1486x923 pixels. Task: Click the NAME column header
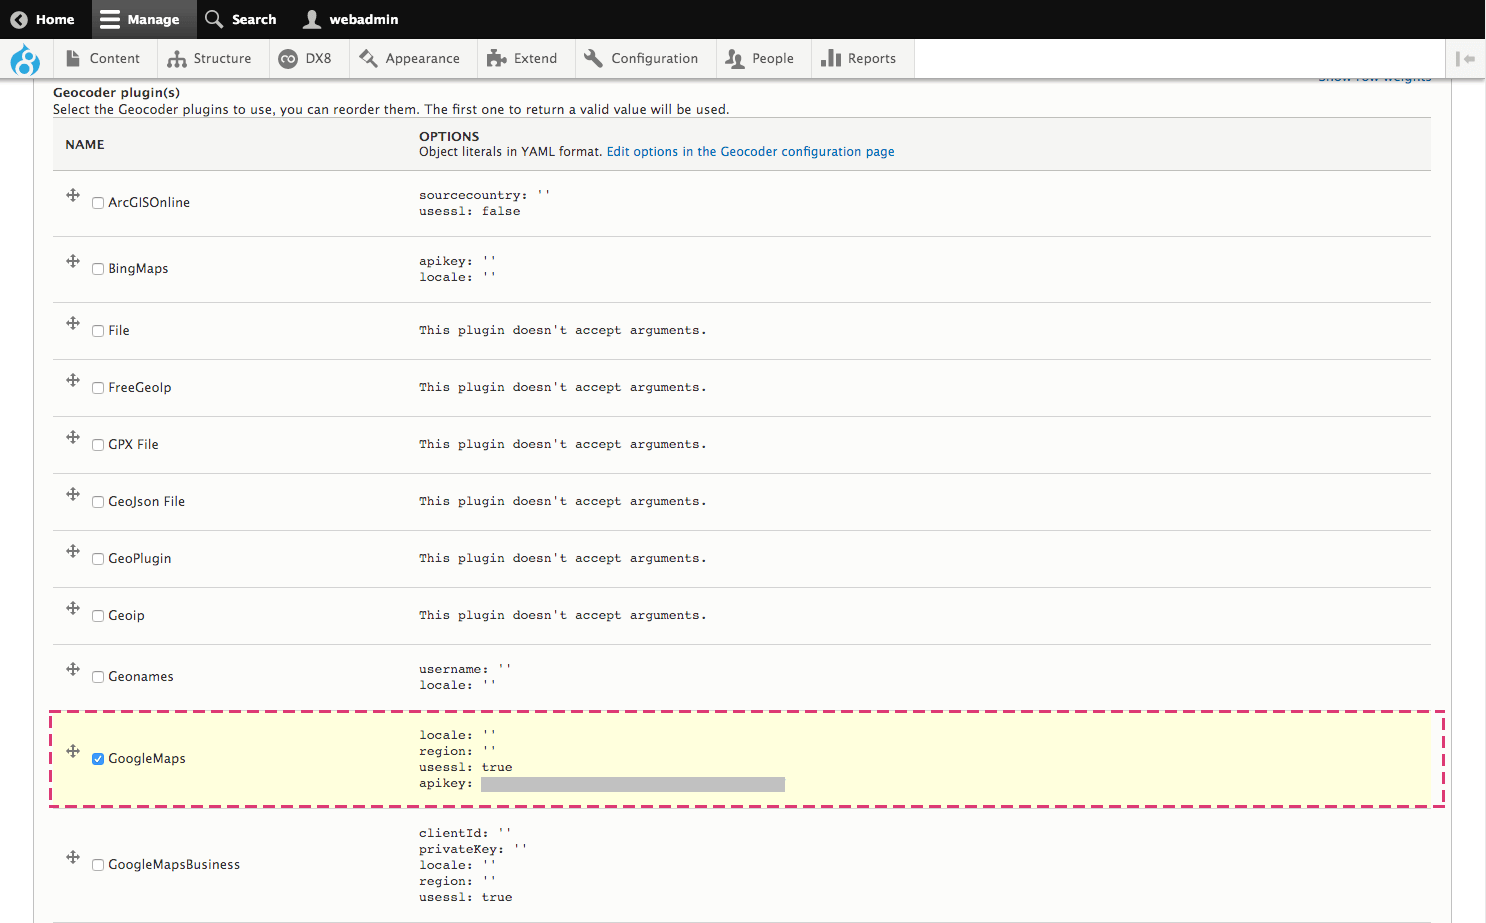click(x=85, y=144)
